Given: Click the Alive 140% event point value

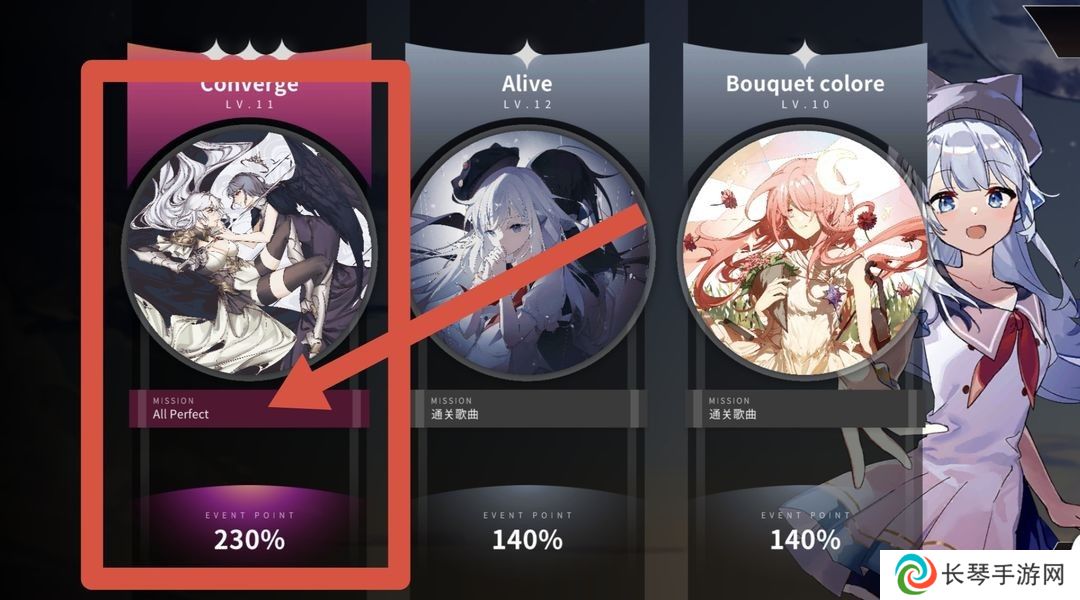Looking at the screenshot, I should [528, 540].
